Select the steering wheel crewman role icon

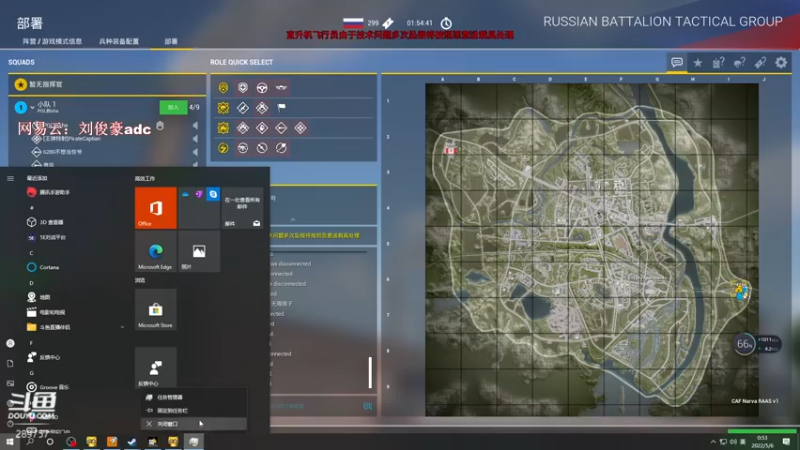[x=262, y=88]
